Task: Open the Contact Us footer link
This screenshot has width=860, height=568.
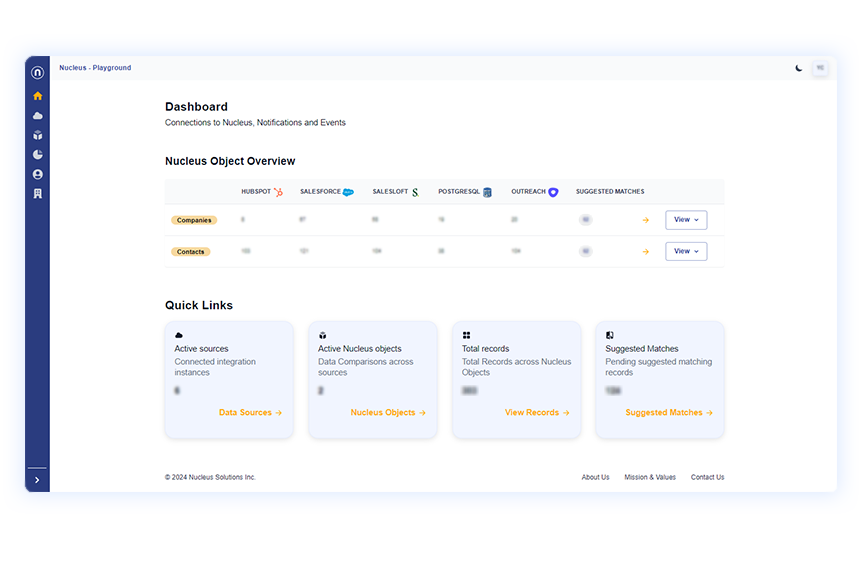Action: [708, 477]
